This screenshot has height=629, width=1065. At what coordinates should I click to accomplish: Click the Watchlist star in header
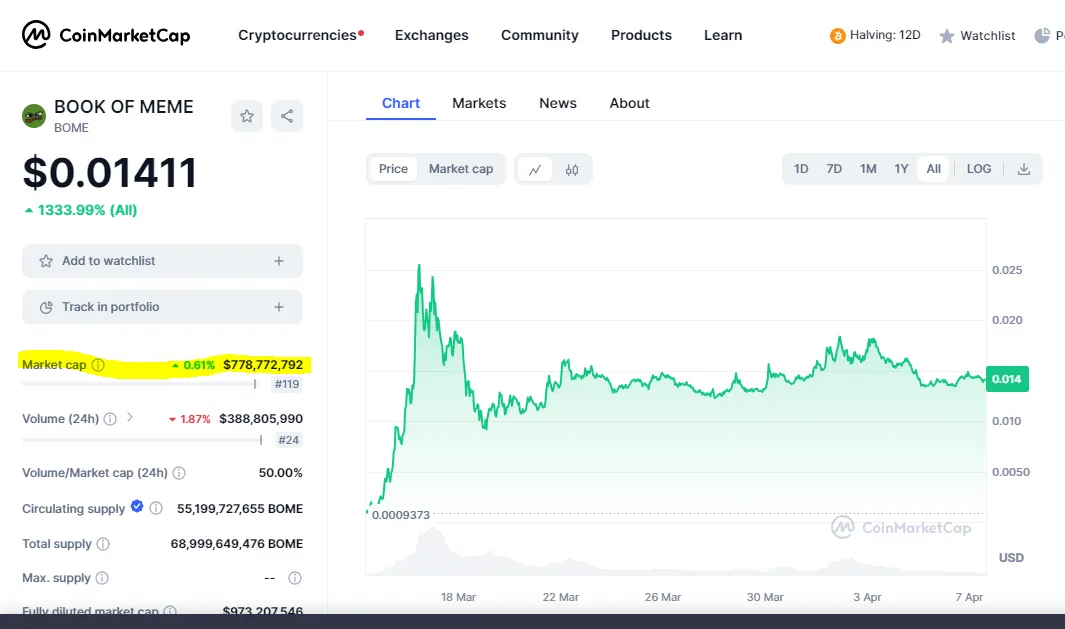point(946,36)
